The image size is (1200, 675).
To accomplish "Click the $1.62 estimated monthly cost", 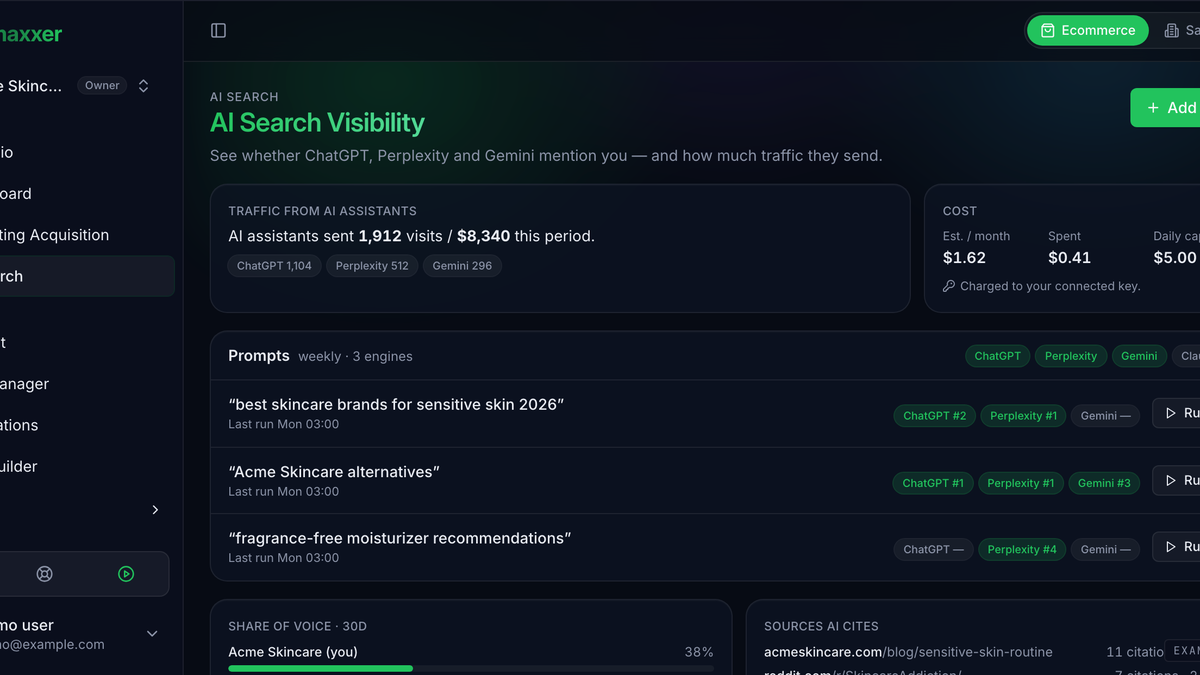I will coord(964,258).
